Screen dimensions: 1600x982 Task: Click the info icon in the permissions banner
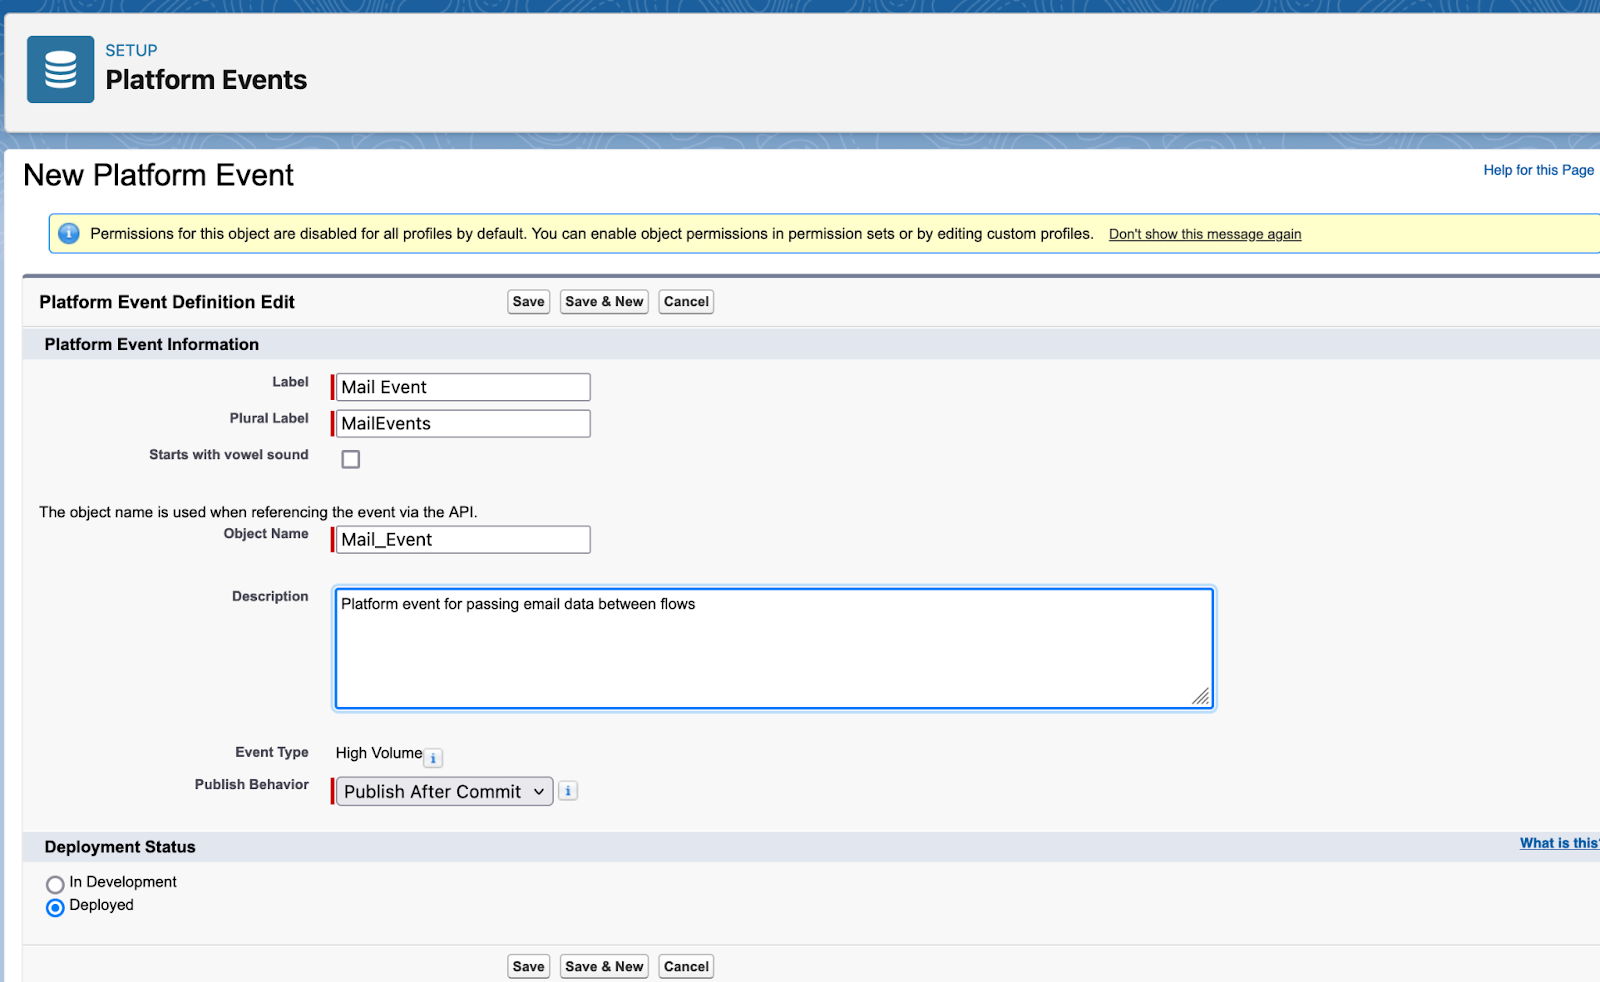coord(68,233)
